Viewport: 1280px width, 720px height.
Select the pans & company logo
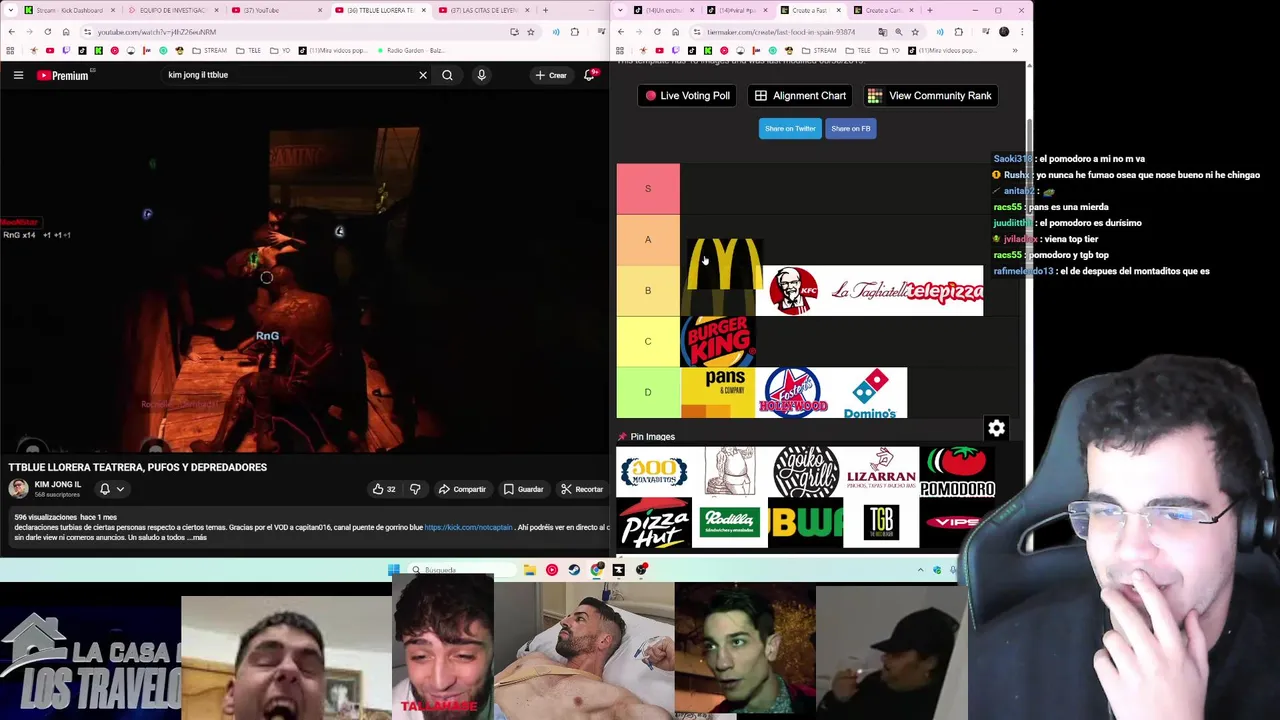718,392
